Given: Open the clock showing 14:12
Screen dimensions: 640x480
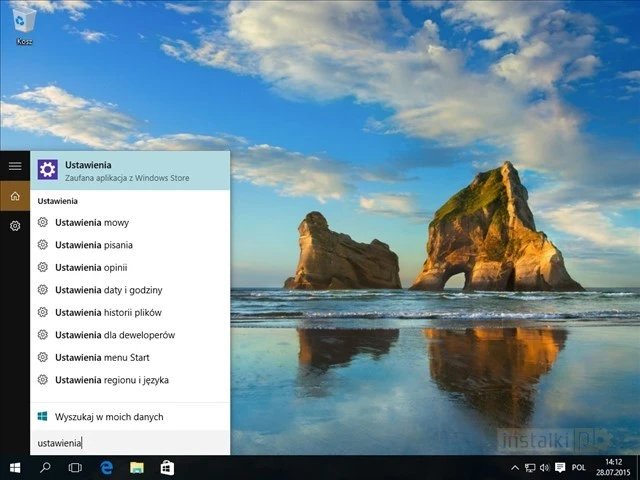Looking at the screenshot, I should coord(613,467).
